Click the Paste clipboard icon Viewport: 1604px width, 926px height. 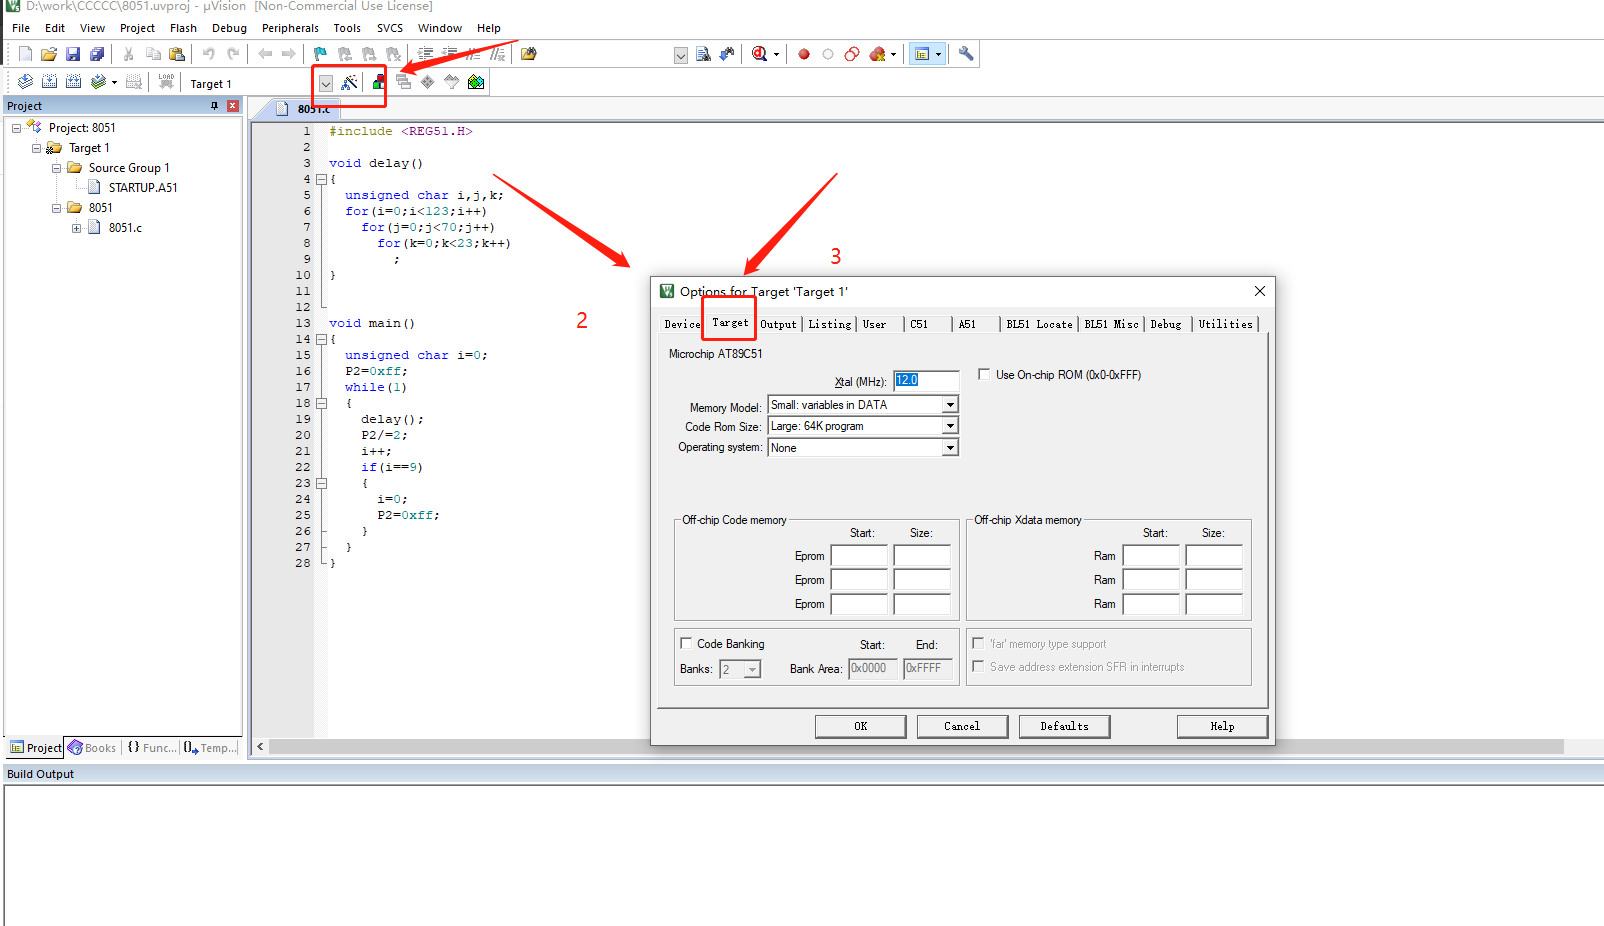tap(177, 54)
